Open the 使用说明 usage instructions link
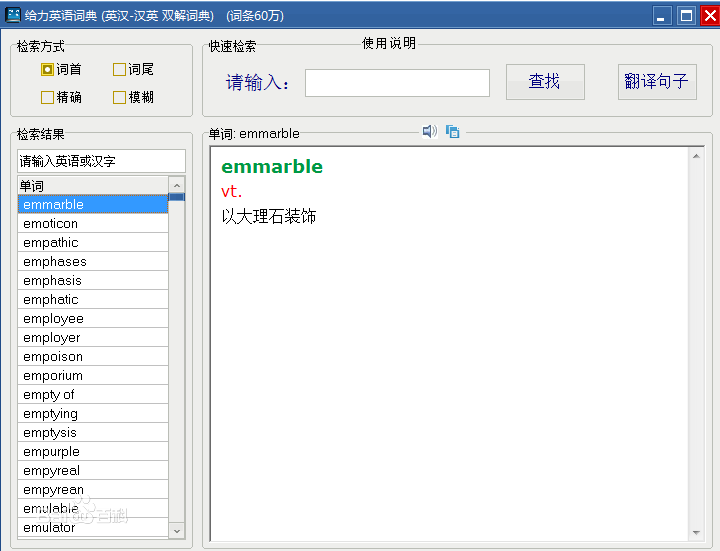 pyautogui.click(x=388, y=43)
